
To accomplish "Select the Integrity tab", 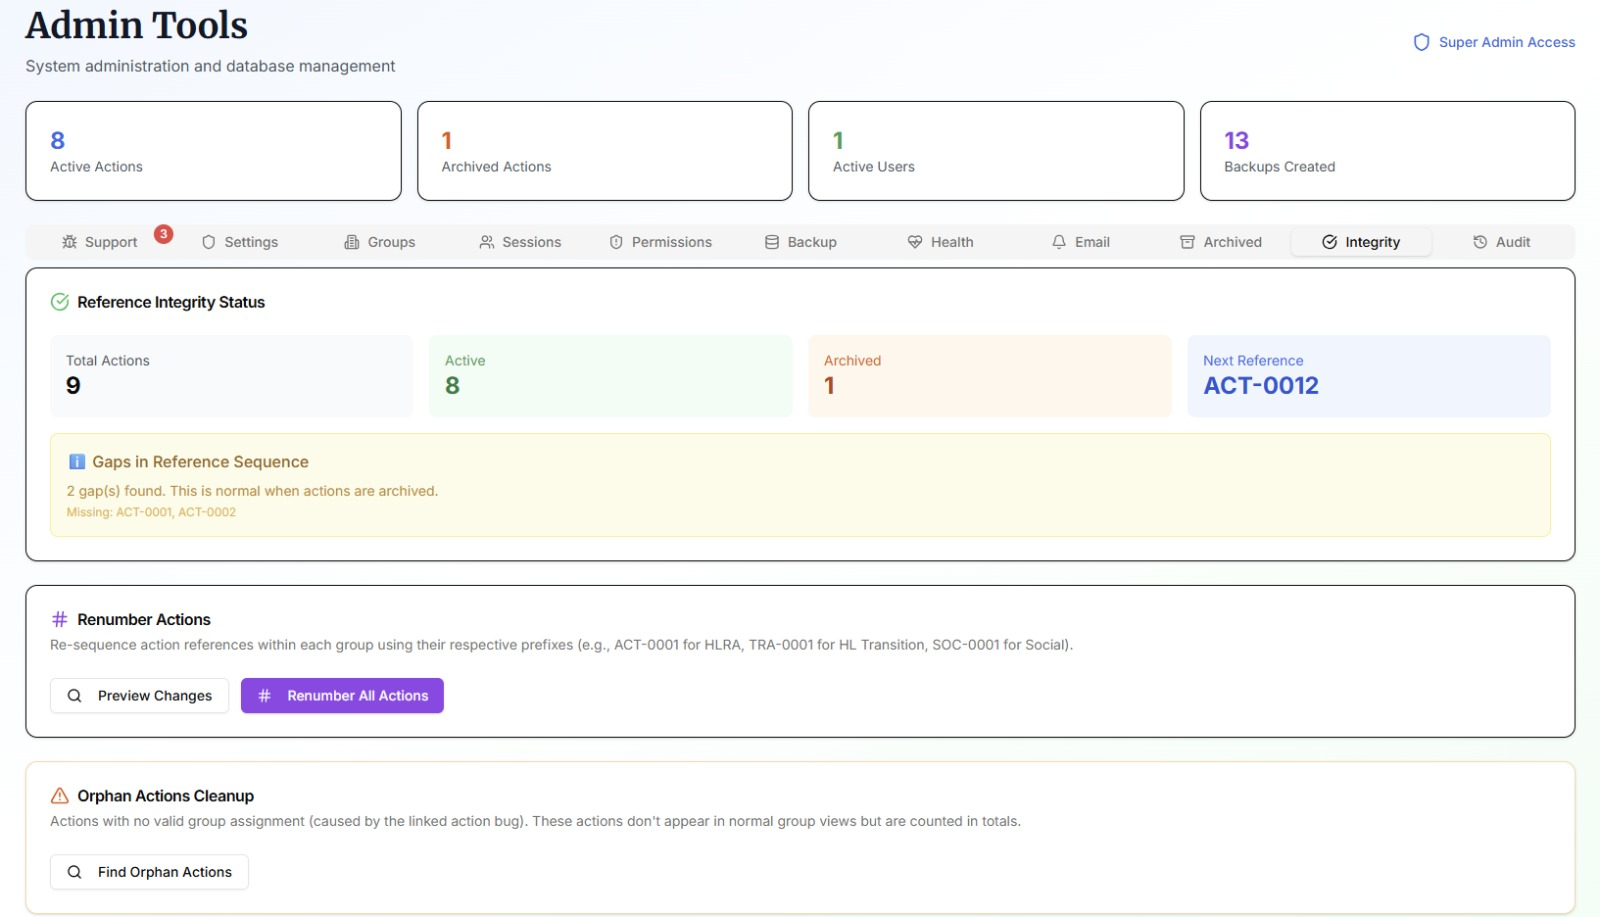I will point(1361,242).
